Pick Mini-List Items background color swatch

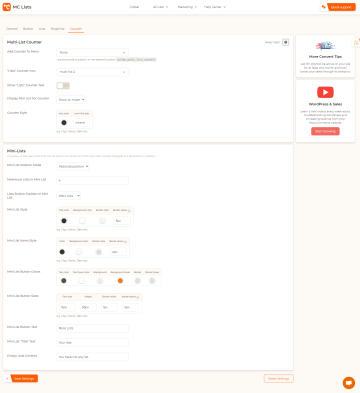point(79,252)
